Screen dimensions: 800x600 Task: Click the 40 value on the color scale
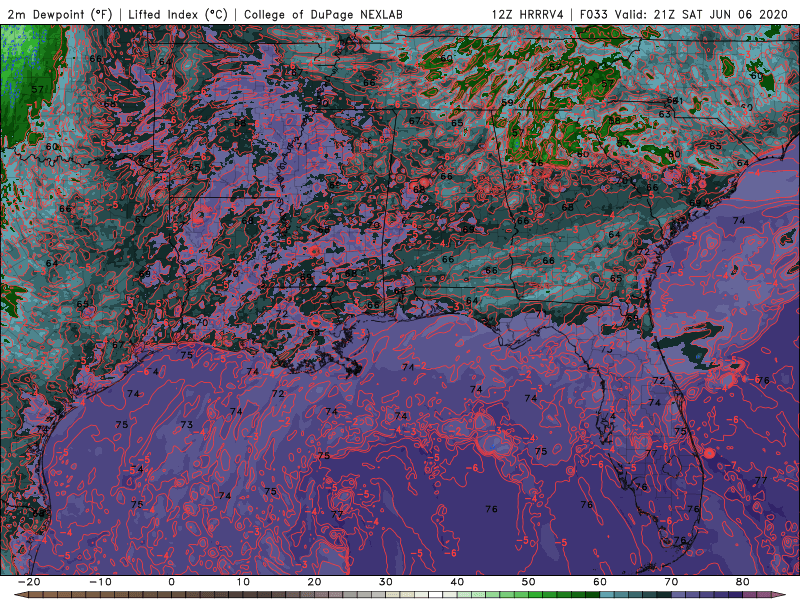[x=457, y=582]
